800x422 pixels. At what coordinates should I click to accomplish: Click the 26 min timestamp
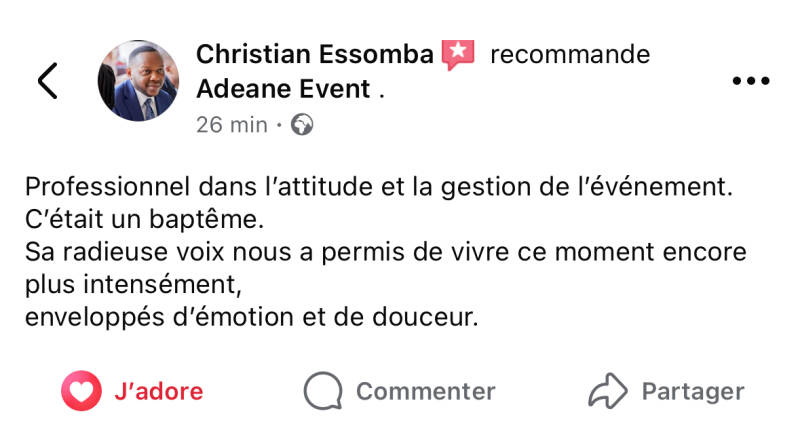(x=232, y=125)
